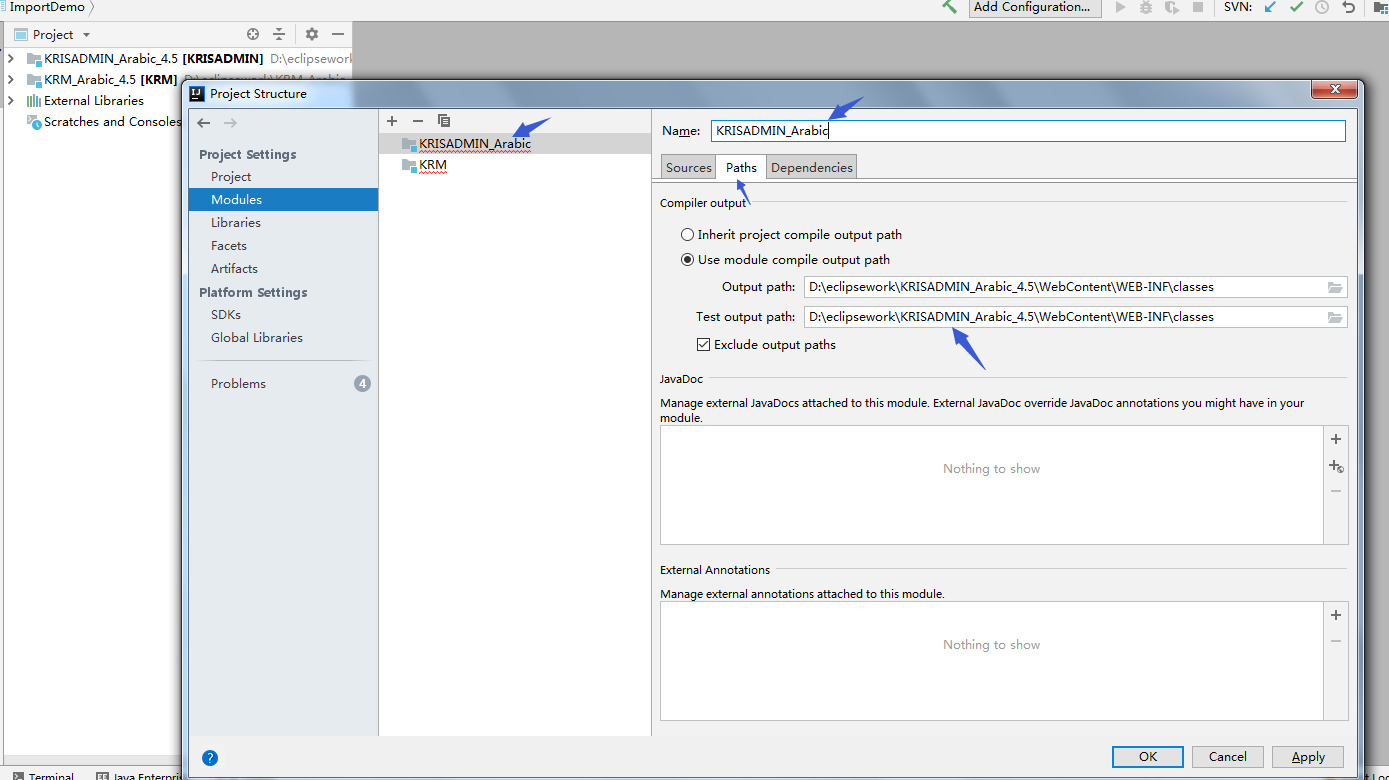
Task: Click the Stop square icon in the toolbar
Action: pyautogui.click(x=1197, y=7)
